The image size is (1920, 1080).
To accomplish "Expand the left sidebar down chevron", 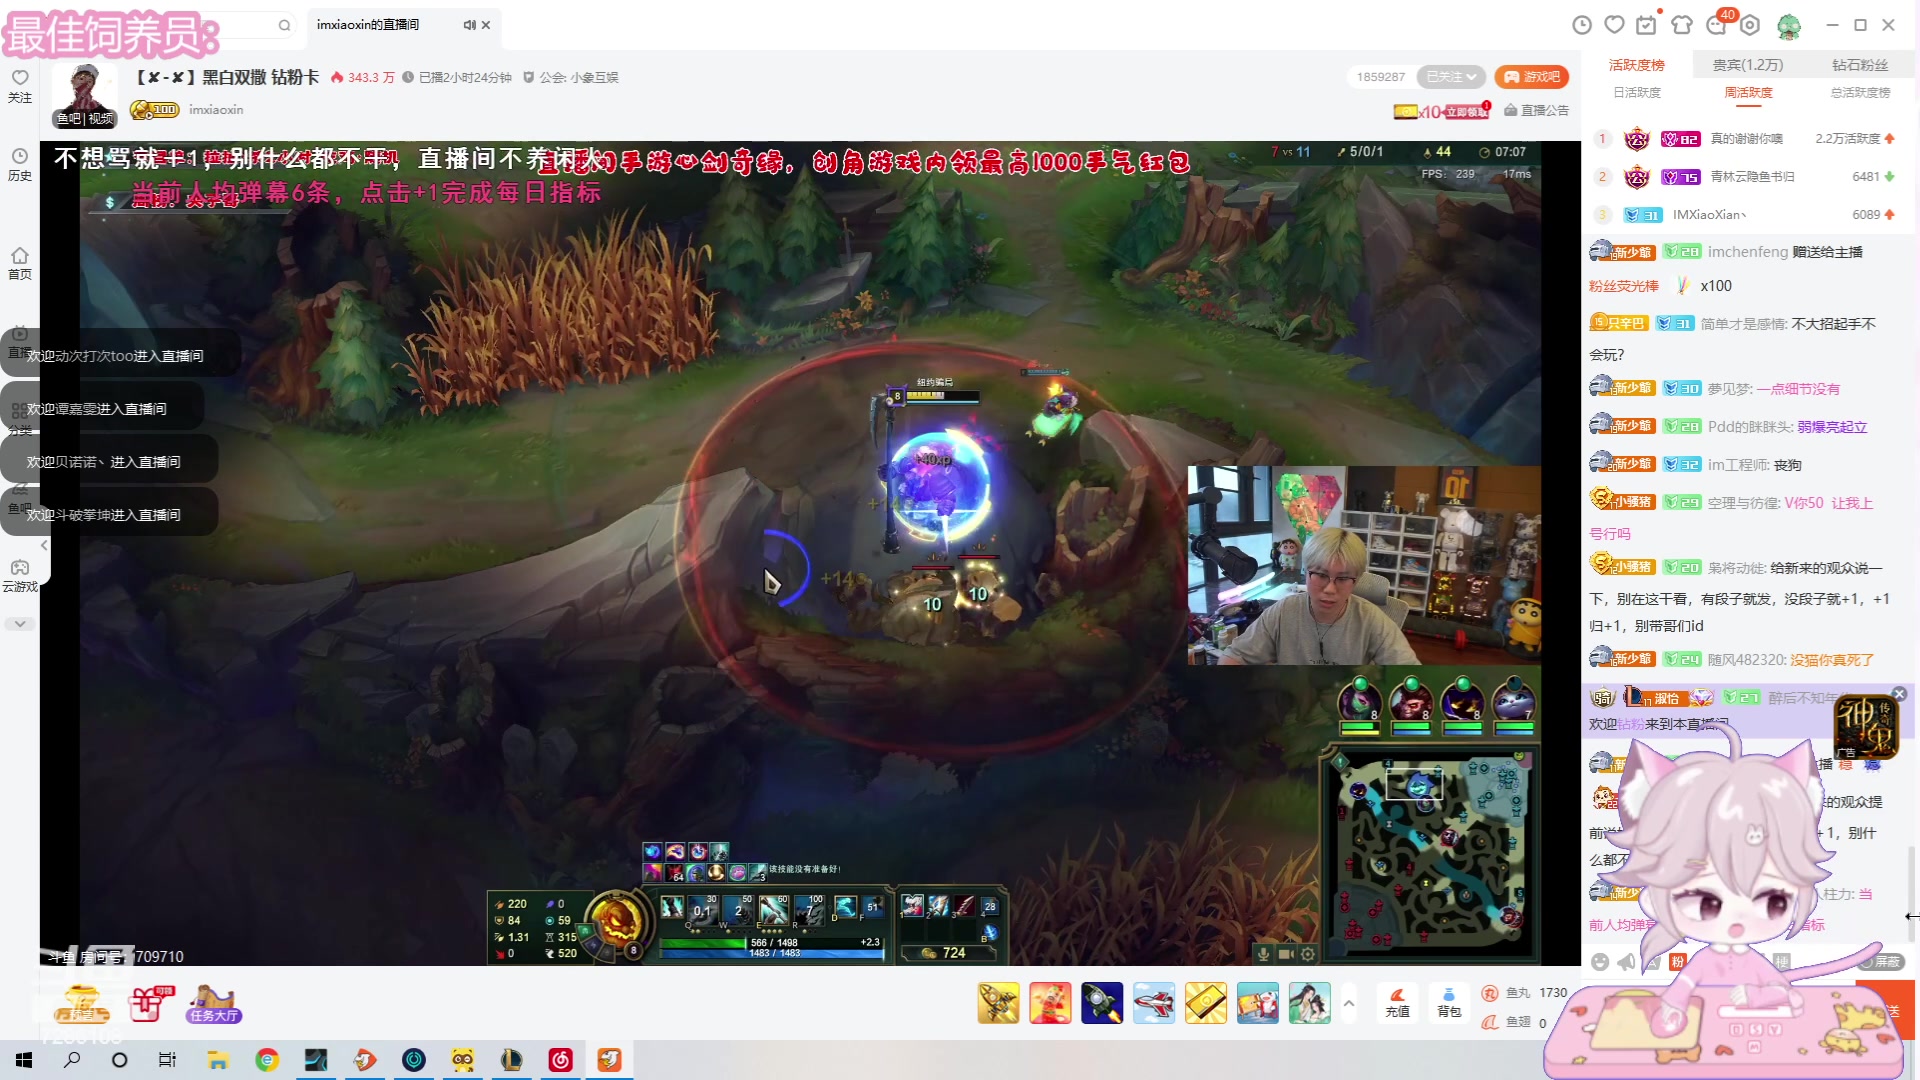I will click(20, 624).
